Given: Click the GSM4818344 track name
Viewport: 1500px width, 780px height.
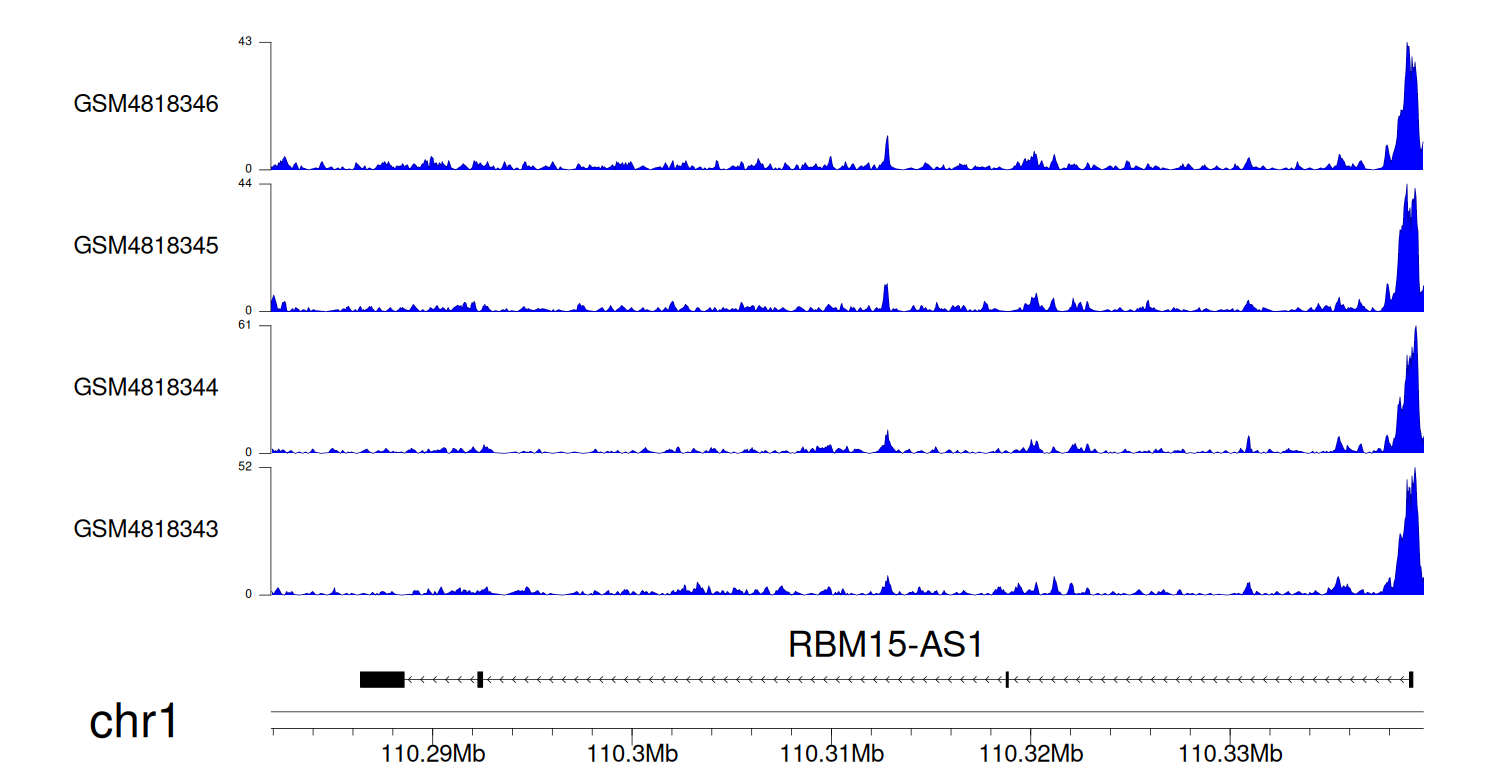Looking at the screenshot, I should [146, 387].
